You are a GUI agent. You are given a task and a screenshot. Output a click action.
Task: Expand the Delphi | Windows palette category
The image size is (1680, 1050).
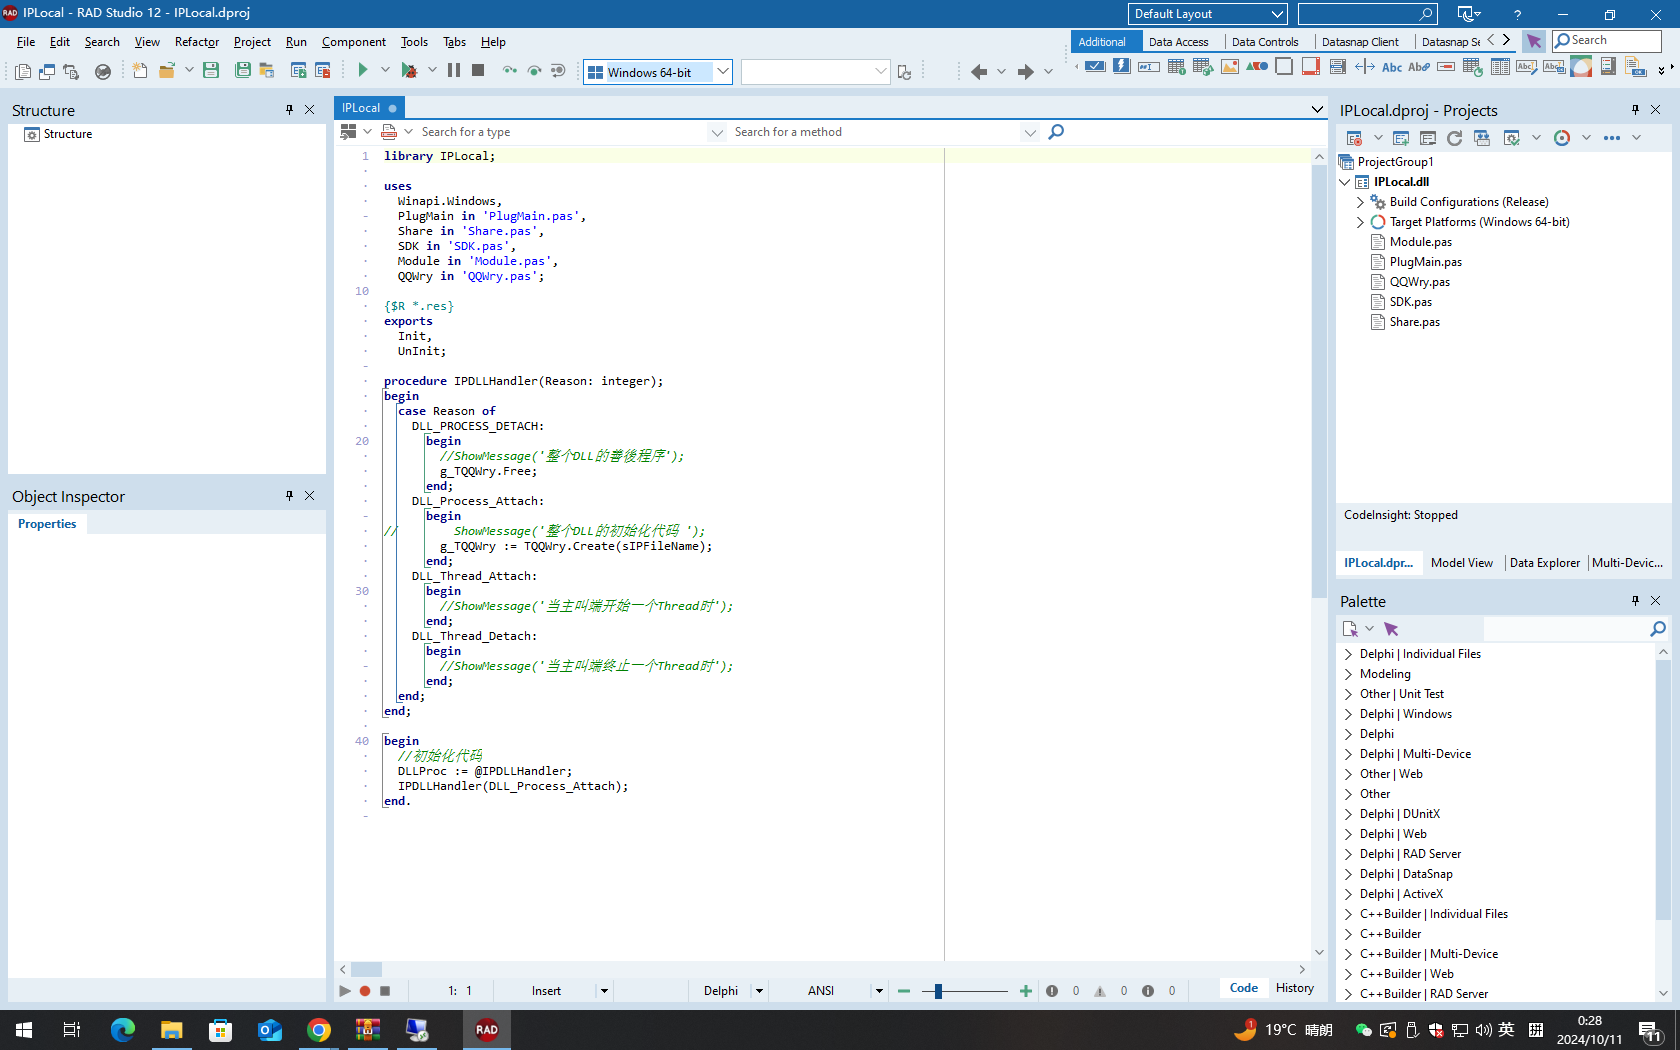(1348, 714)
